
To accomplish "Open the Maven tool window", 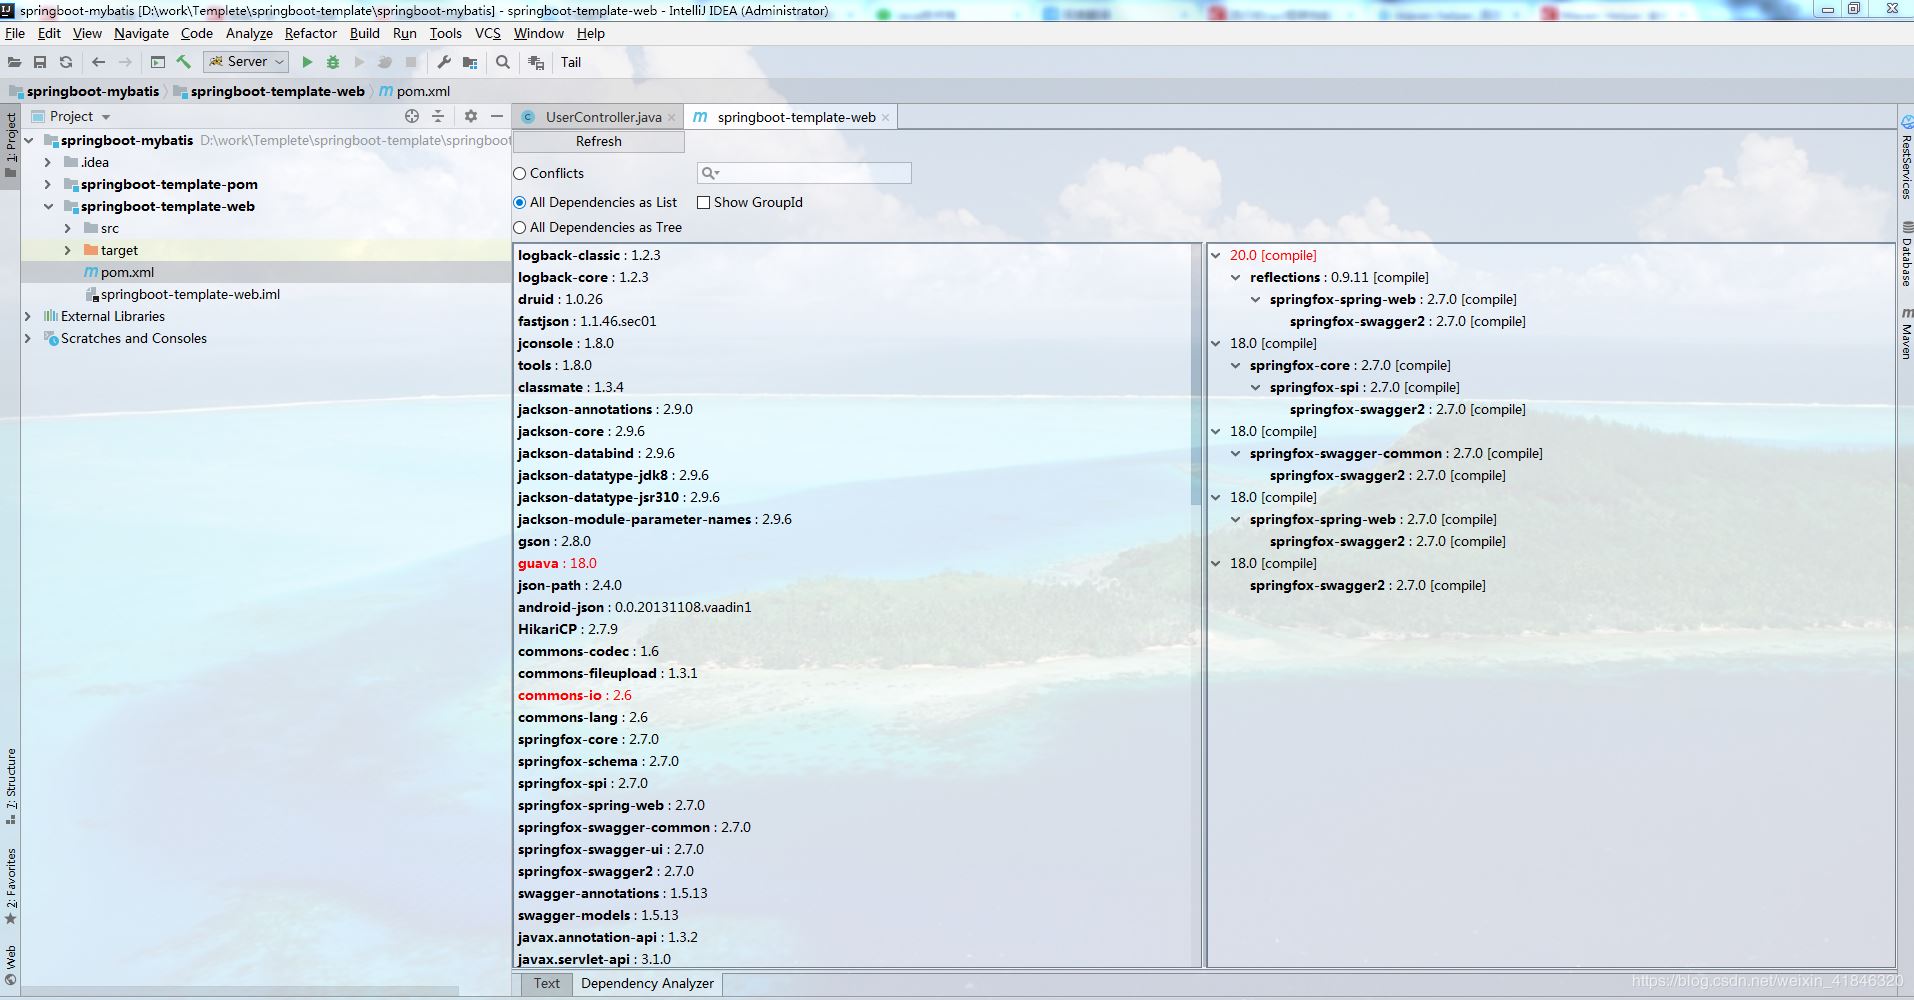I will tap(1905, 335).
